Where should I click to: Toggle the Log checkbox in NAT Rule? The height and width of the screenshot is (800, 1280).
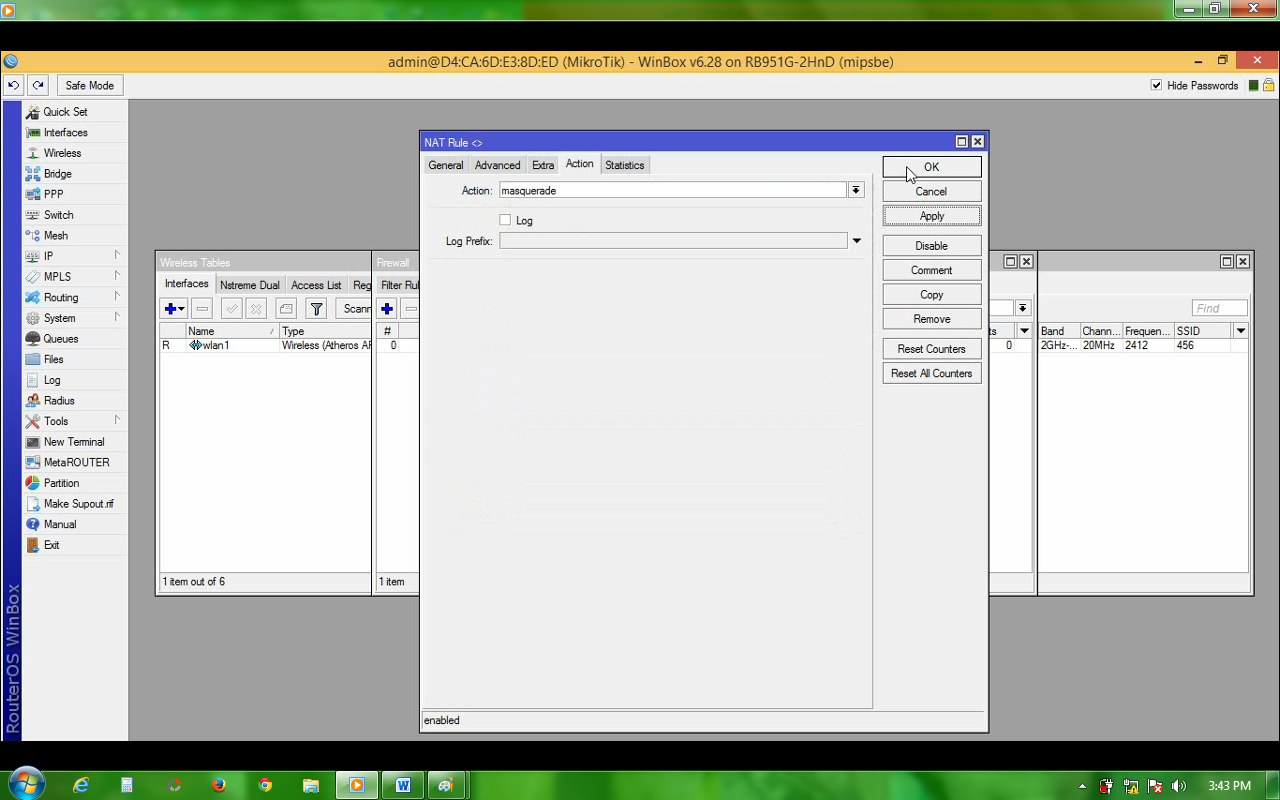[505, 220]
